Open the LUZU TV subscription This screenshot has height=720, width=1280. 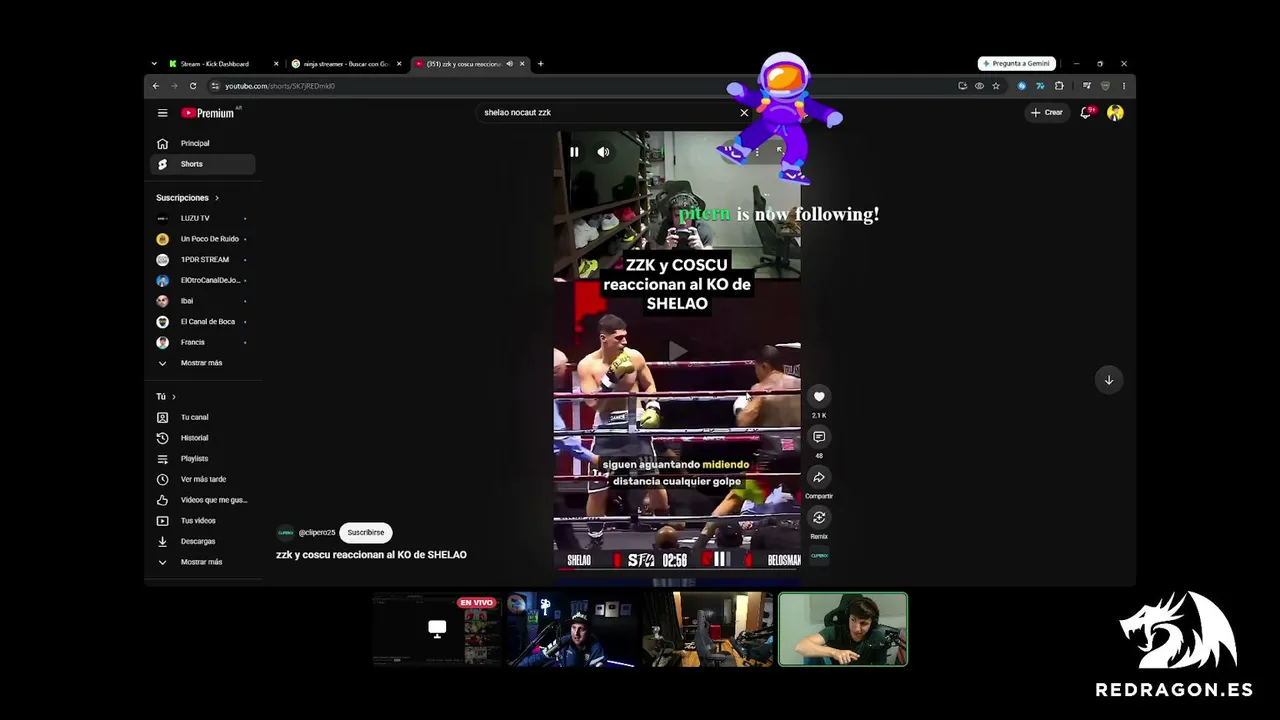[203, 218]
